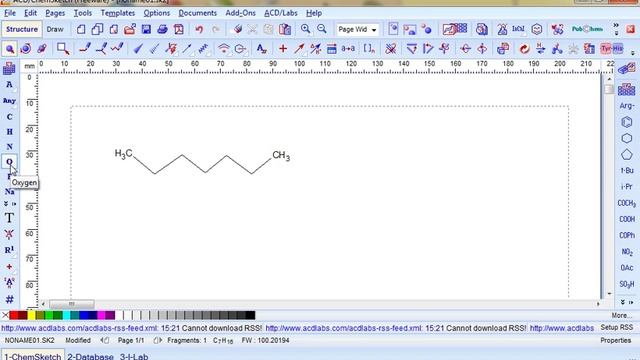Click the Paste clipboard icon
Viewport: 640px width, 360px height.
285,29
